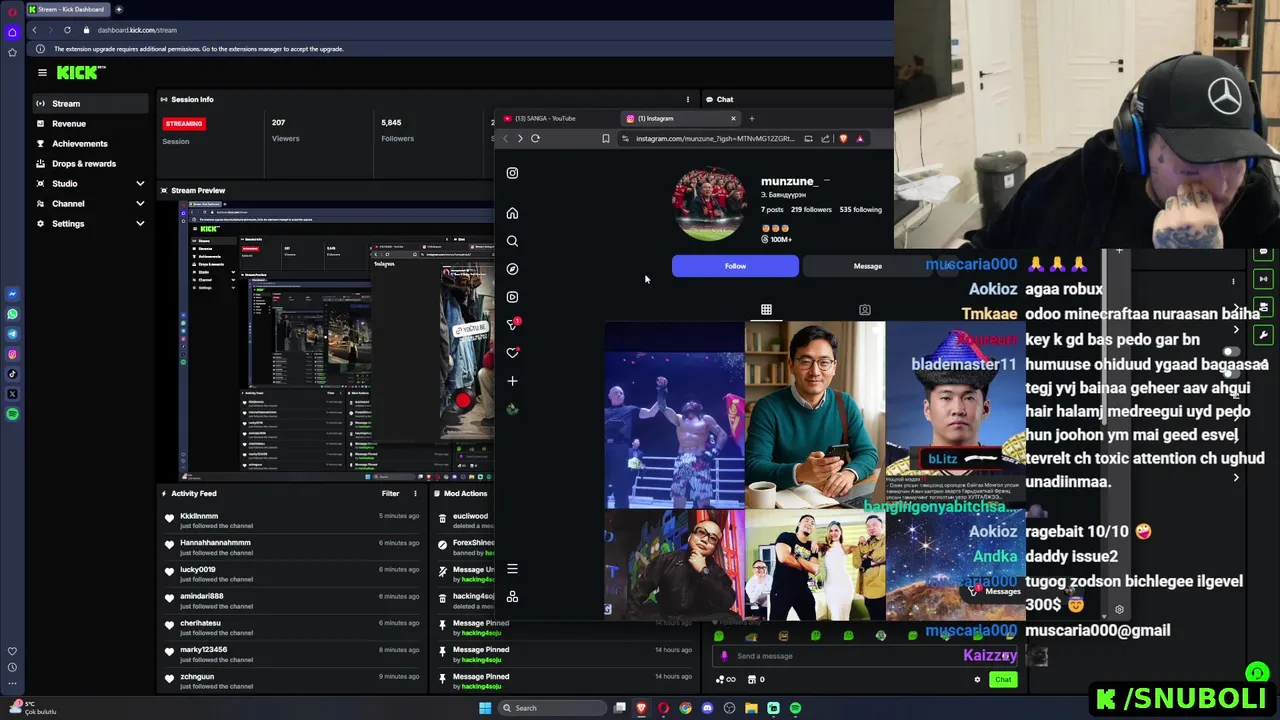The height and width of the screenshot is (720, 1280).
Task: Open Discord from Windows taskbar
Action: pyautogui.click(x=707, y=708)
